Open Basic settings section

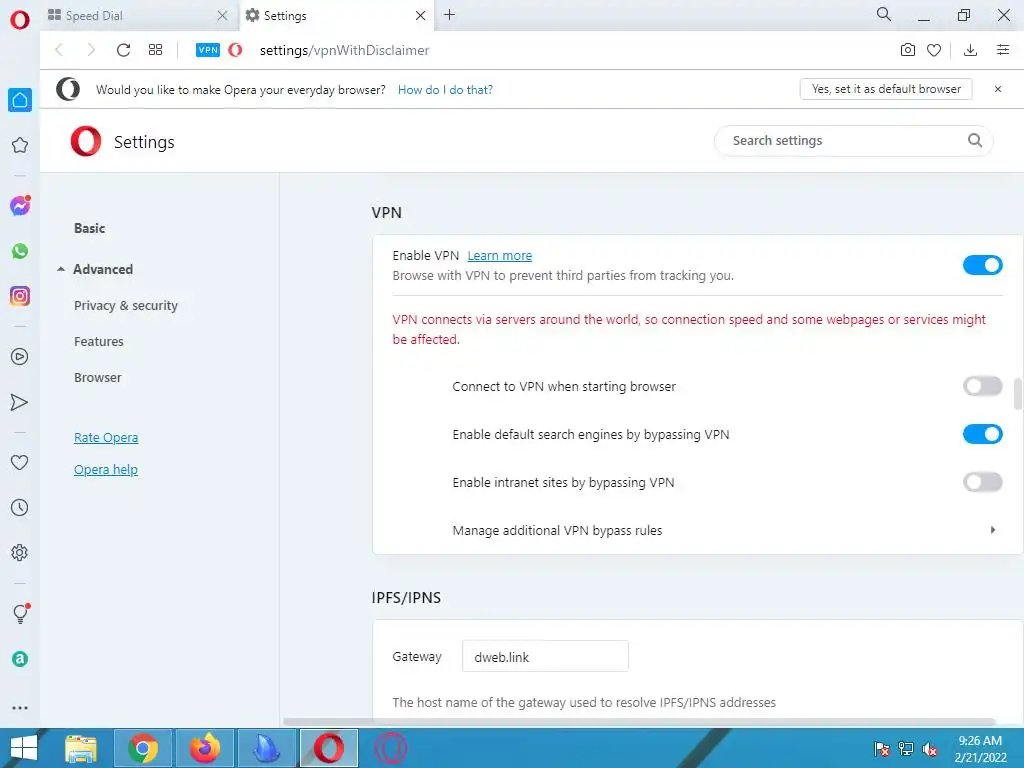[x=89, y=228]
